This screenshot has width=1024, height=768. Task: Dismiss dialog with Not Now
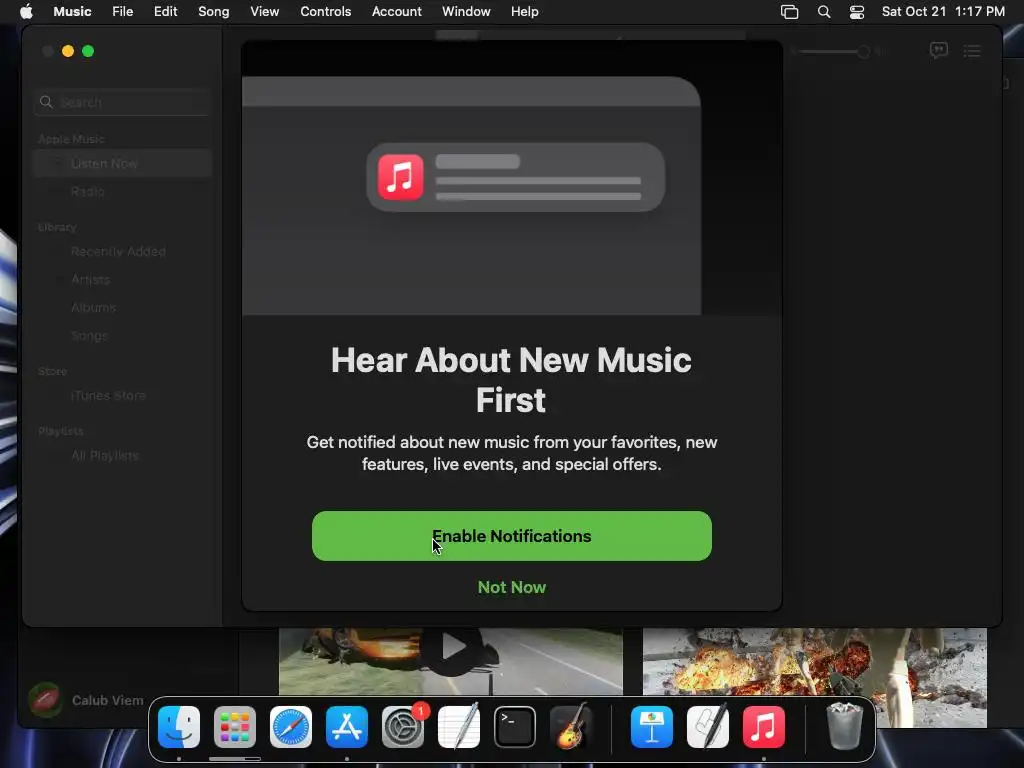[x=511, y=587]
